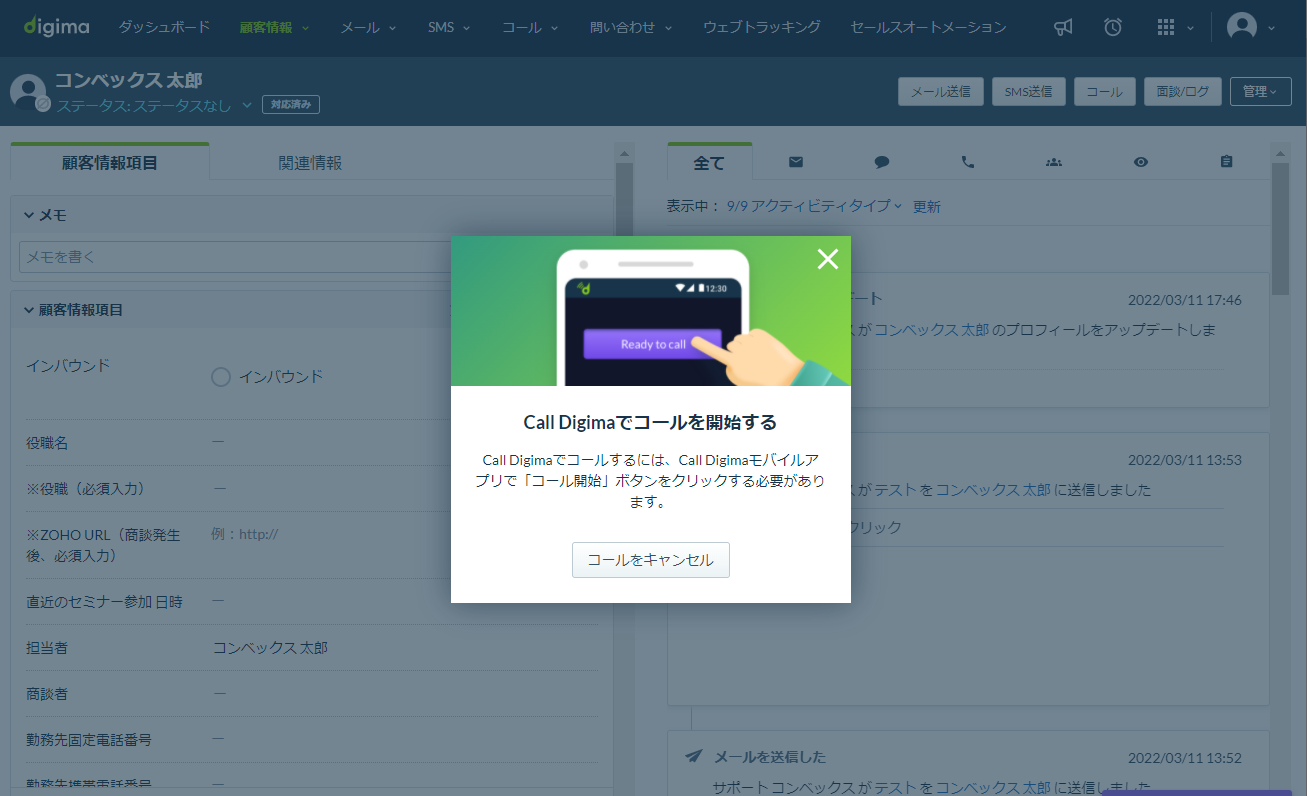Click the 面談/ログ button
This screenshot has height=796, width=1307.
pos(1182,92)
